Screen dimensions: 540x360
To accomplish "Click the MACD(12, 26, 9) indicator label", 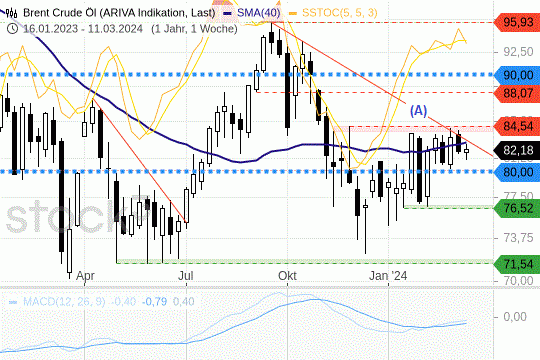I will [x=64, y=302].
